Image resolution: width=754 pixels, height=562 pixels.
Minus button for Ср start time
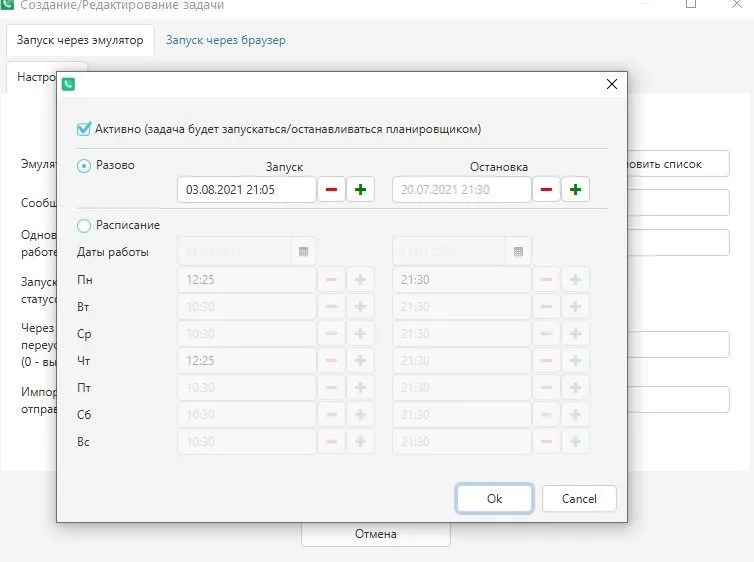(x=331, y=334)
